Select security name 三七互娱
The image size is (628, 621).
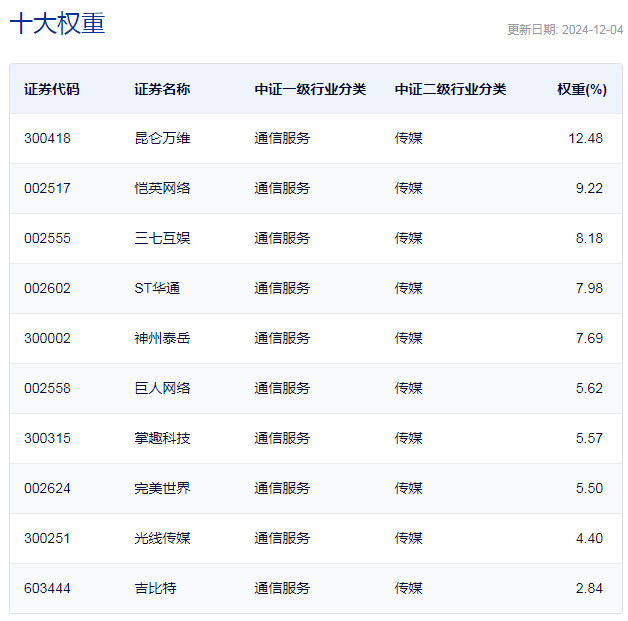pos(162,238)
